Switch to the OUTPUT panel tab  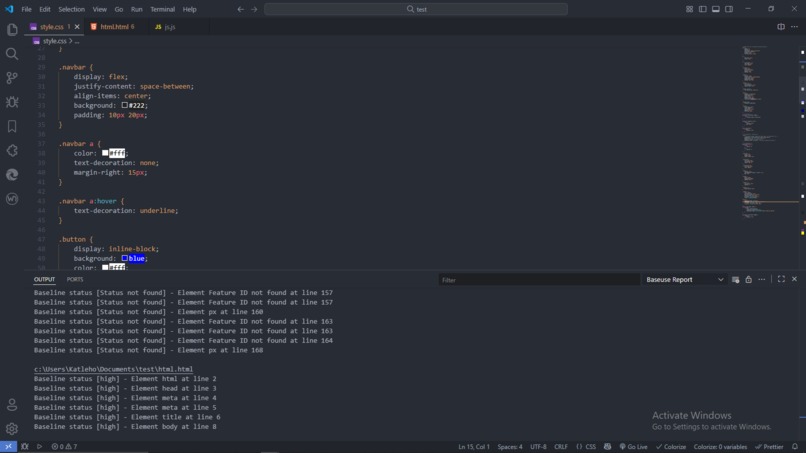[44, 280]
